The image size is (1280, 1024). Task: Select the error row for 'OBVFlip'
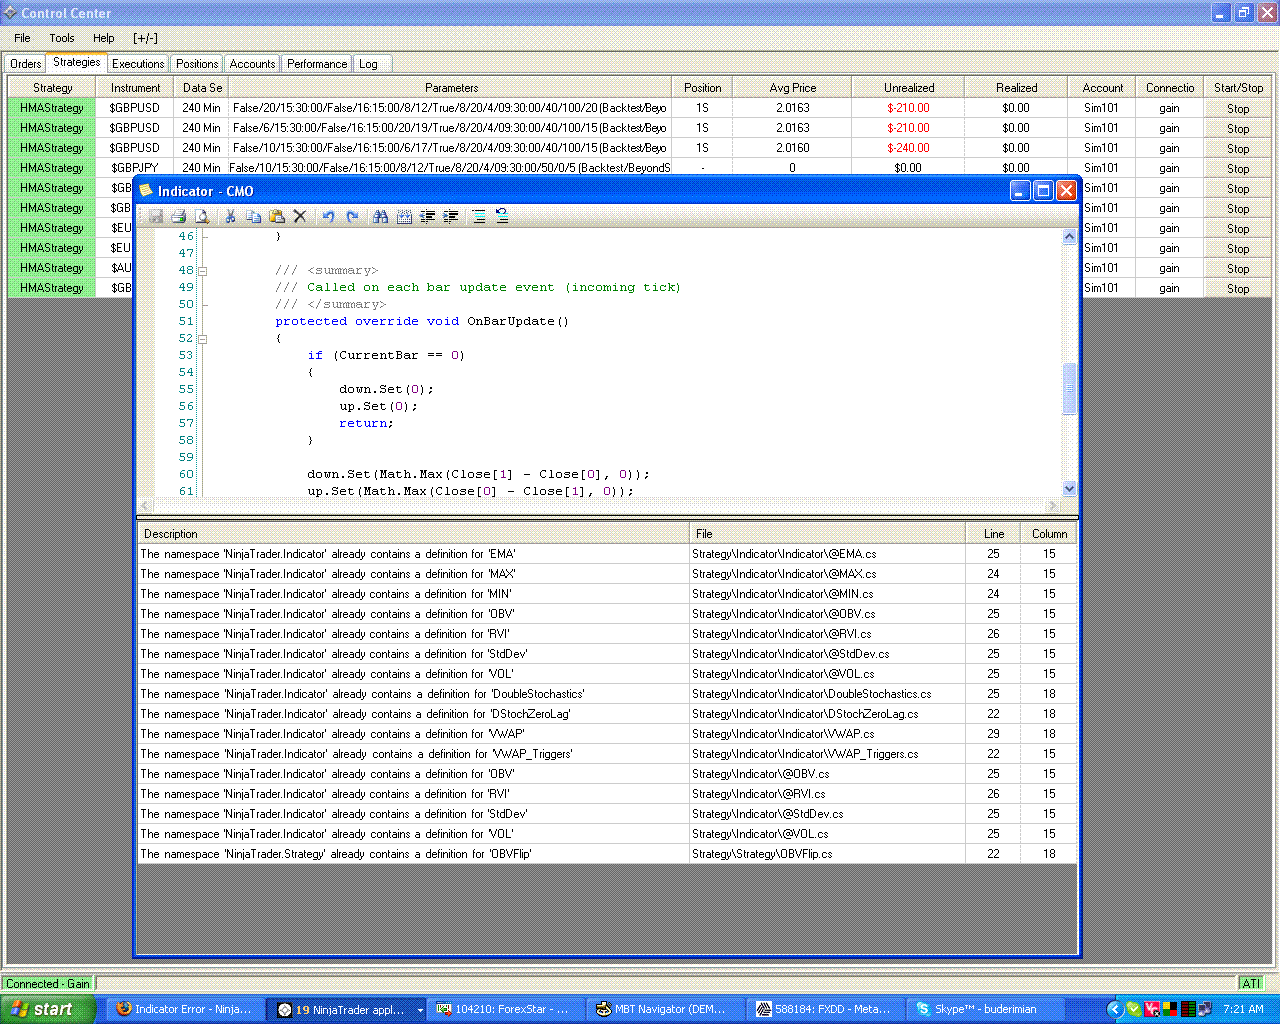[607, 854]
